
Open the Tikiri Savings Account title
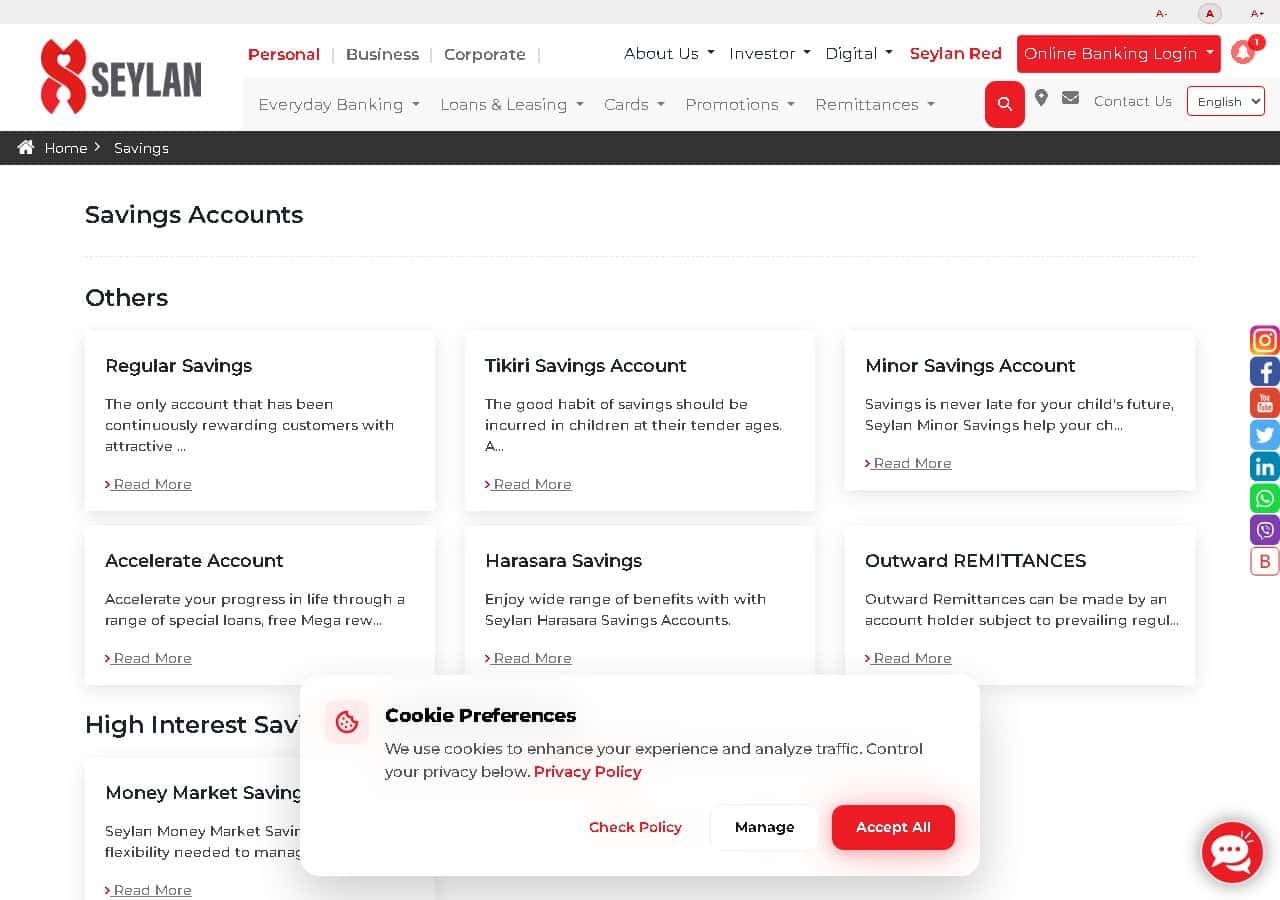586,366
